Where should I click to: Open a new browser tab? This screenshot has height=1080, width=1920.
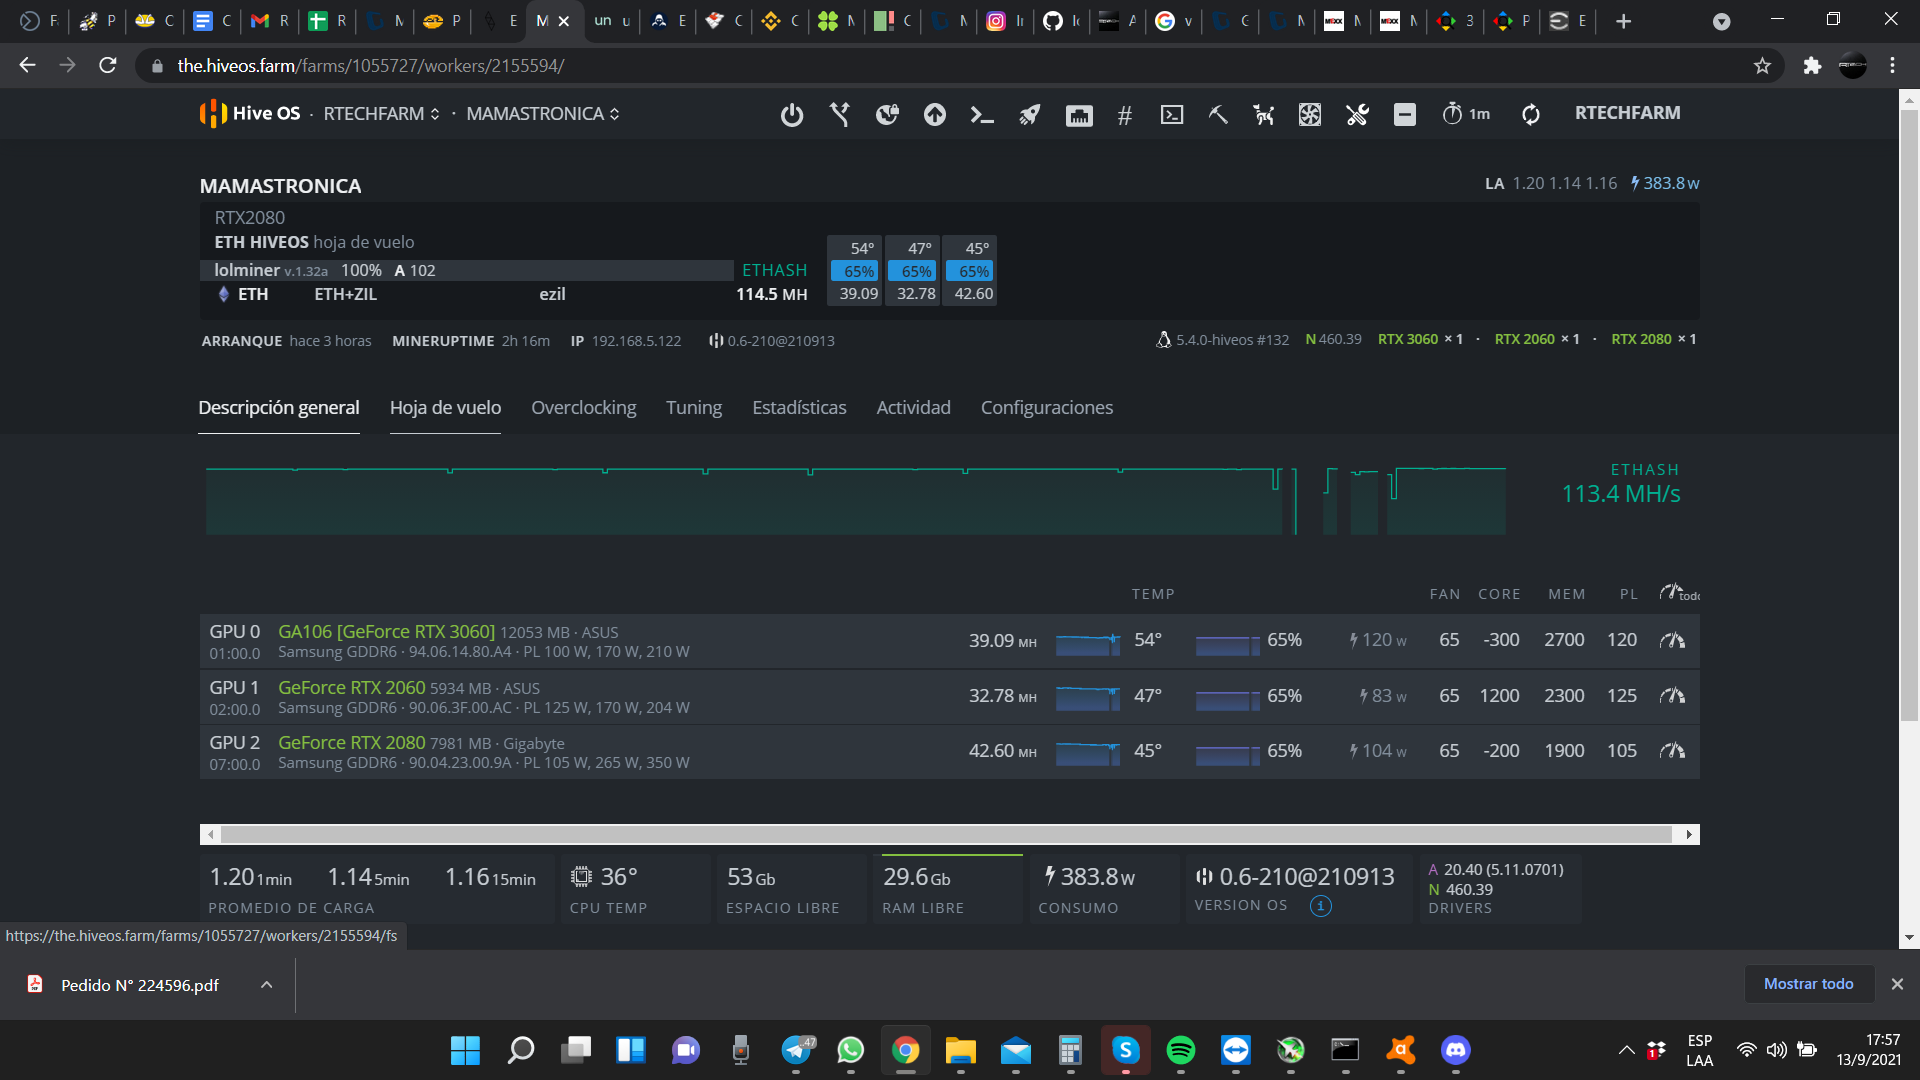(x=1623, y=21)
